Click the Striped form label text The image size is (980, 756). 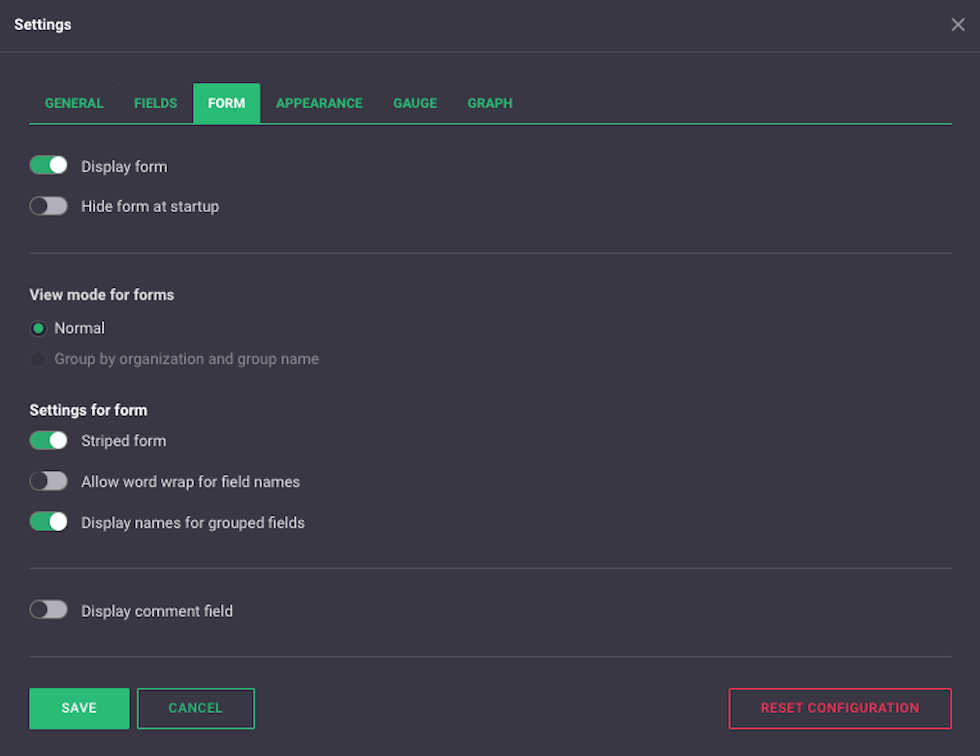pos(124,441)
